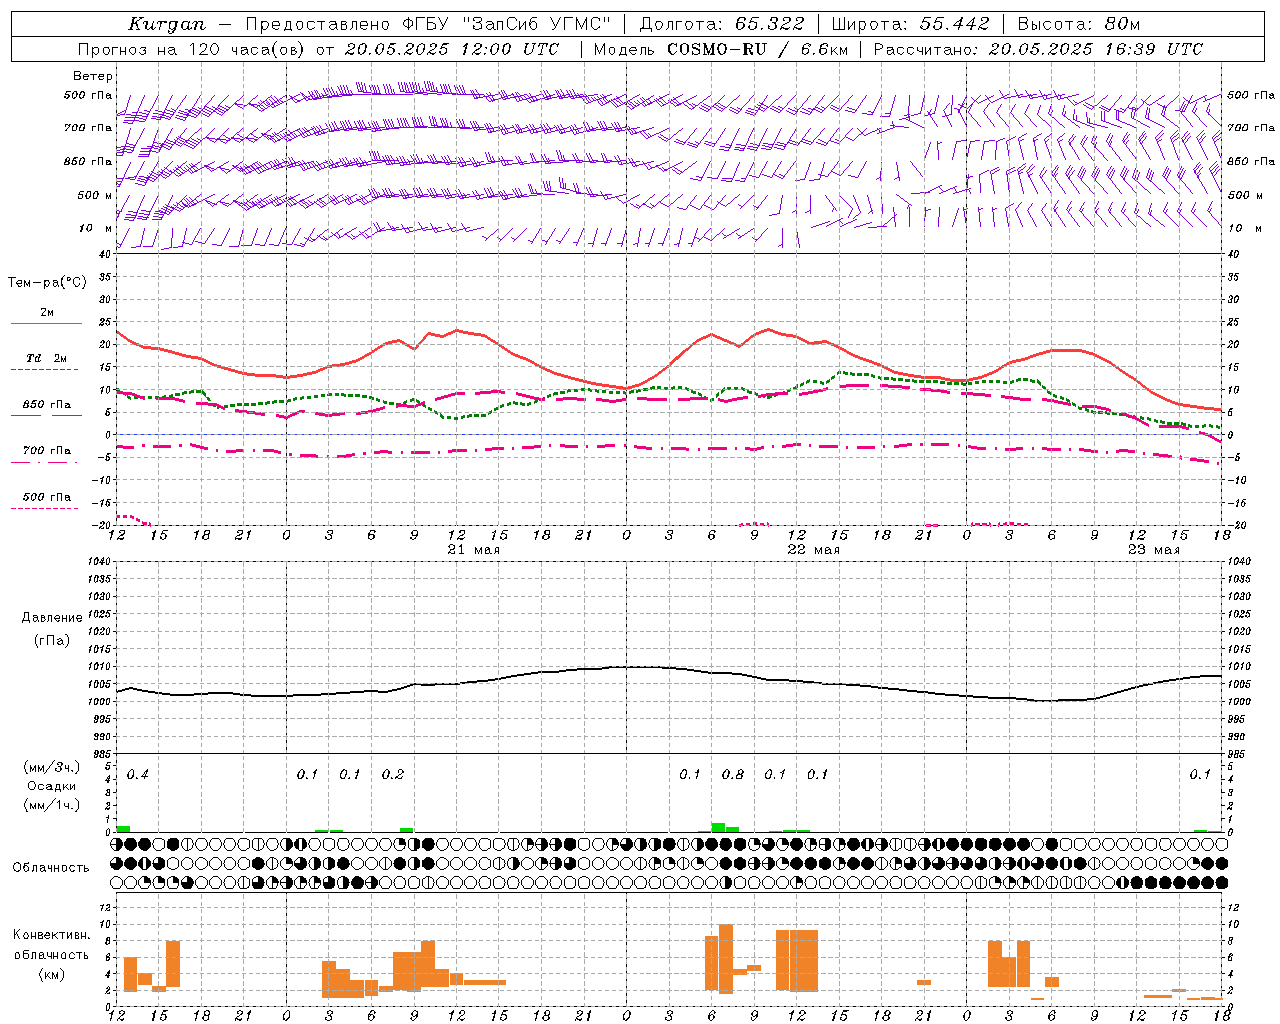Click the Конвективн. облачность label
The height and width of the screenshot is (1024, 1280).
click(51, 944)
